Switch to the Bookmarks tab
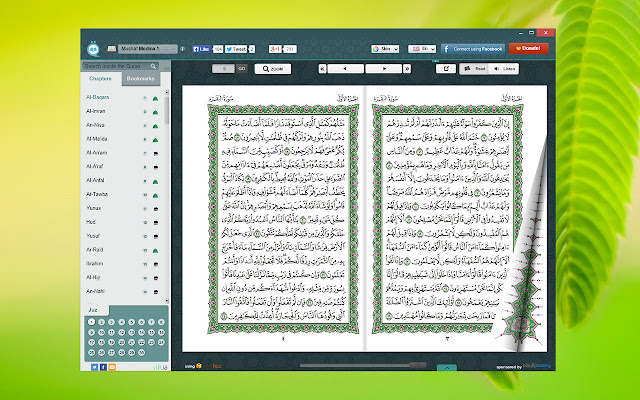The height and width of the screenshot is (400, 640). [x=140, y=79]
